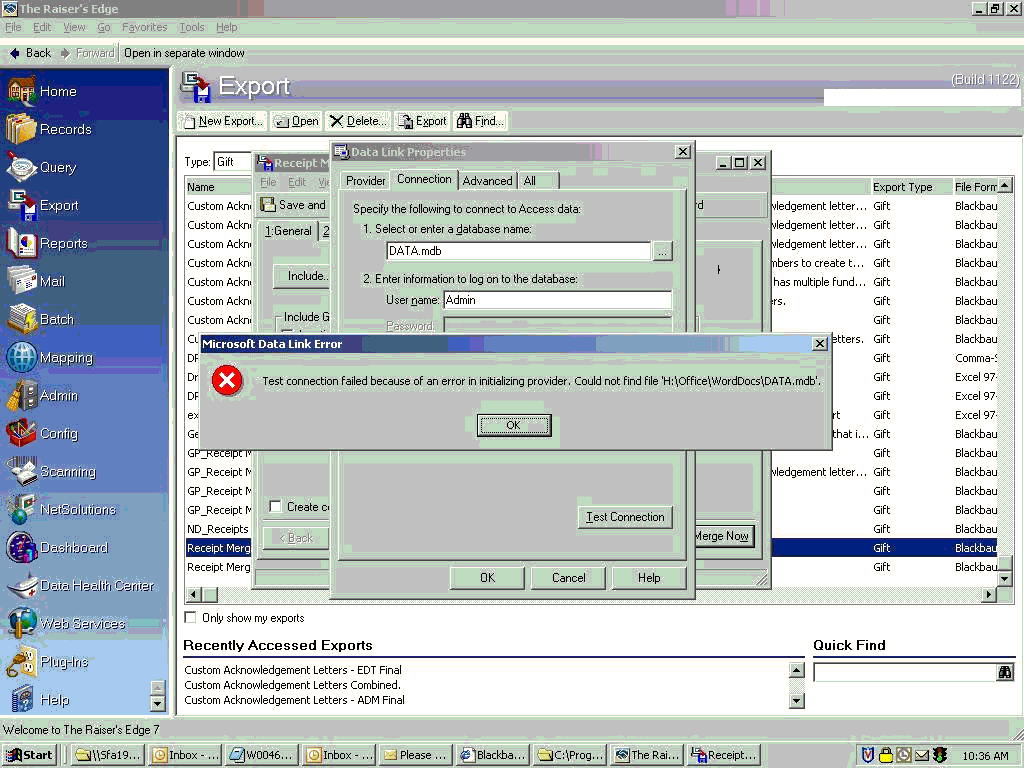Open Data Health Center
The height and width of the screenshot is (768, 1024).
point(80,585)
